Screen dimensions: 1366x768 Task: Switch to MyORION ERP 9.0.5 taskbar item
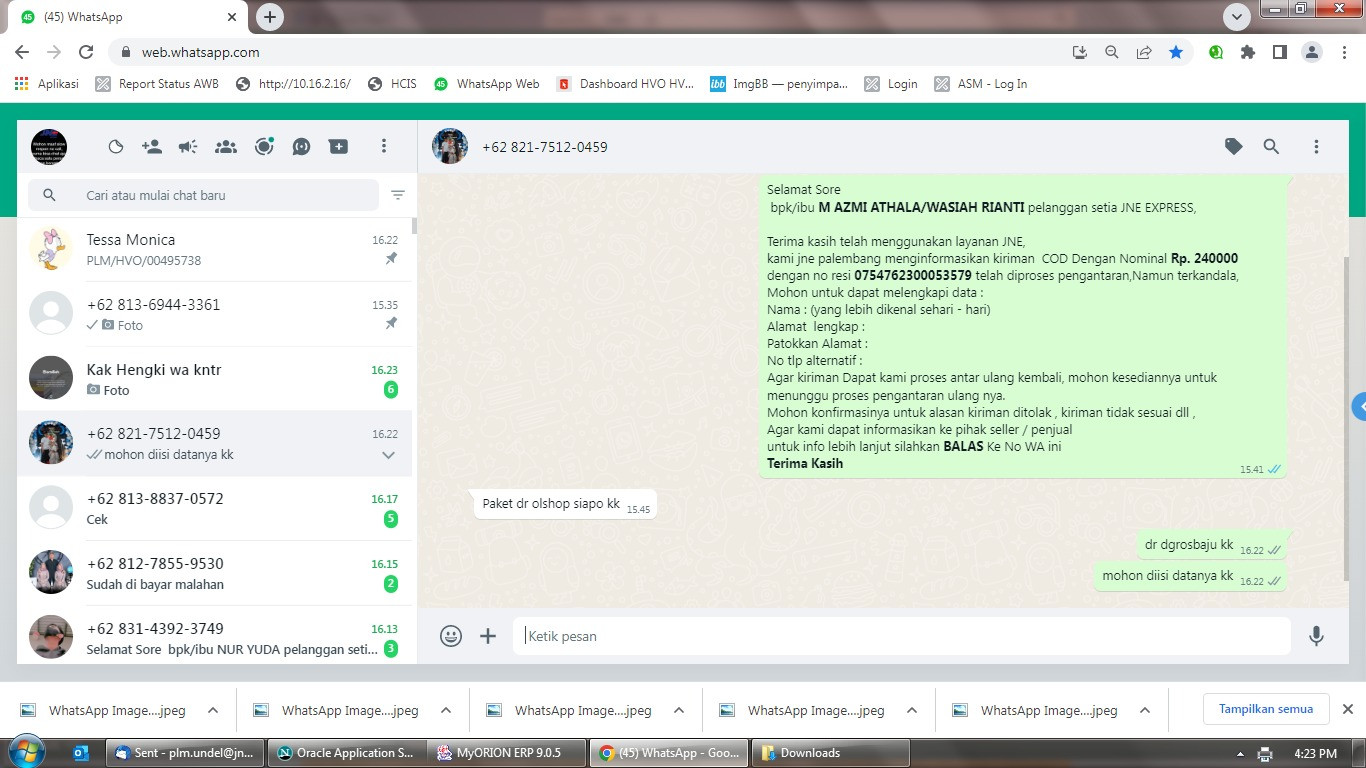tap(507, 753)
